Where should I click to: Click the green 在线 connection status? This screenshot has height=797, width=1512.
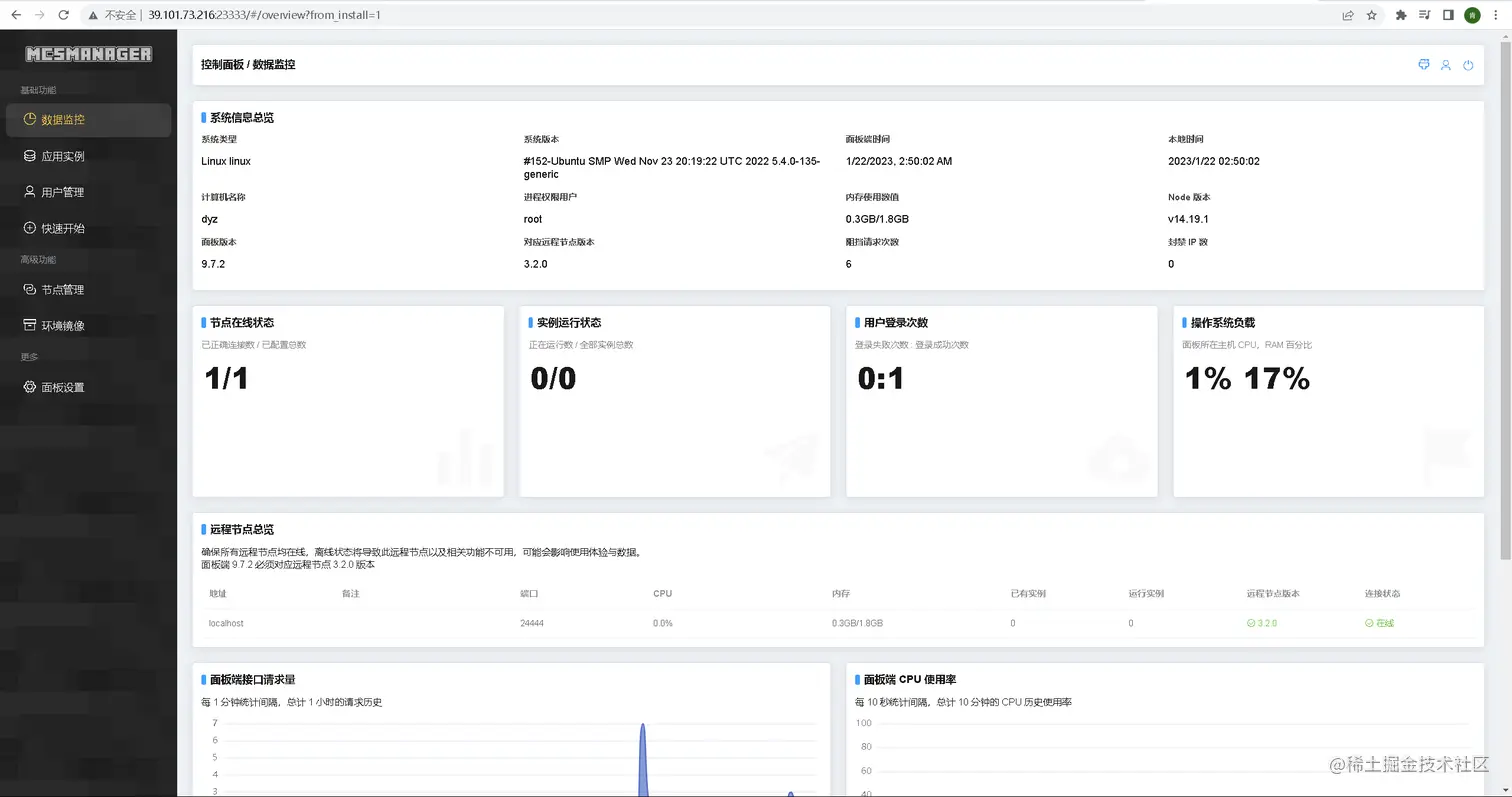1379,623
